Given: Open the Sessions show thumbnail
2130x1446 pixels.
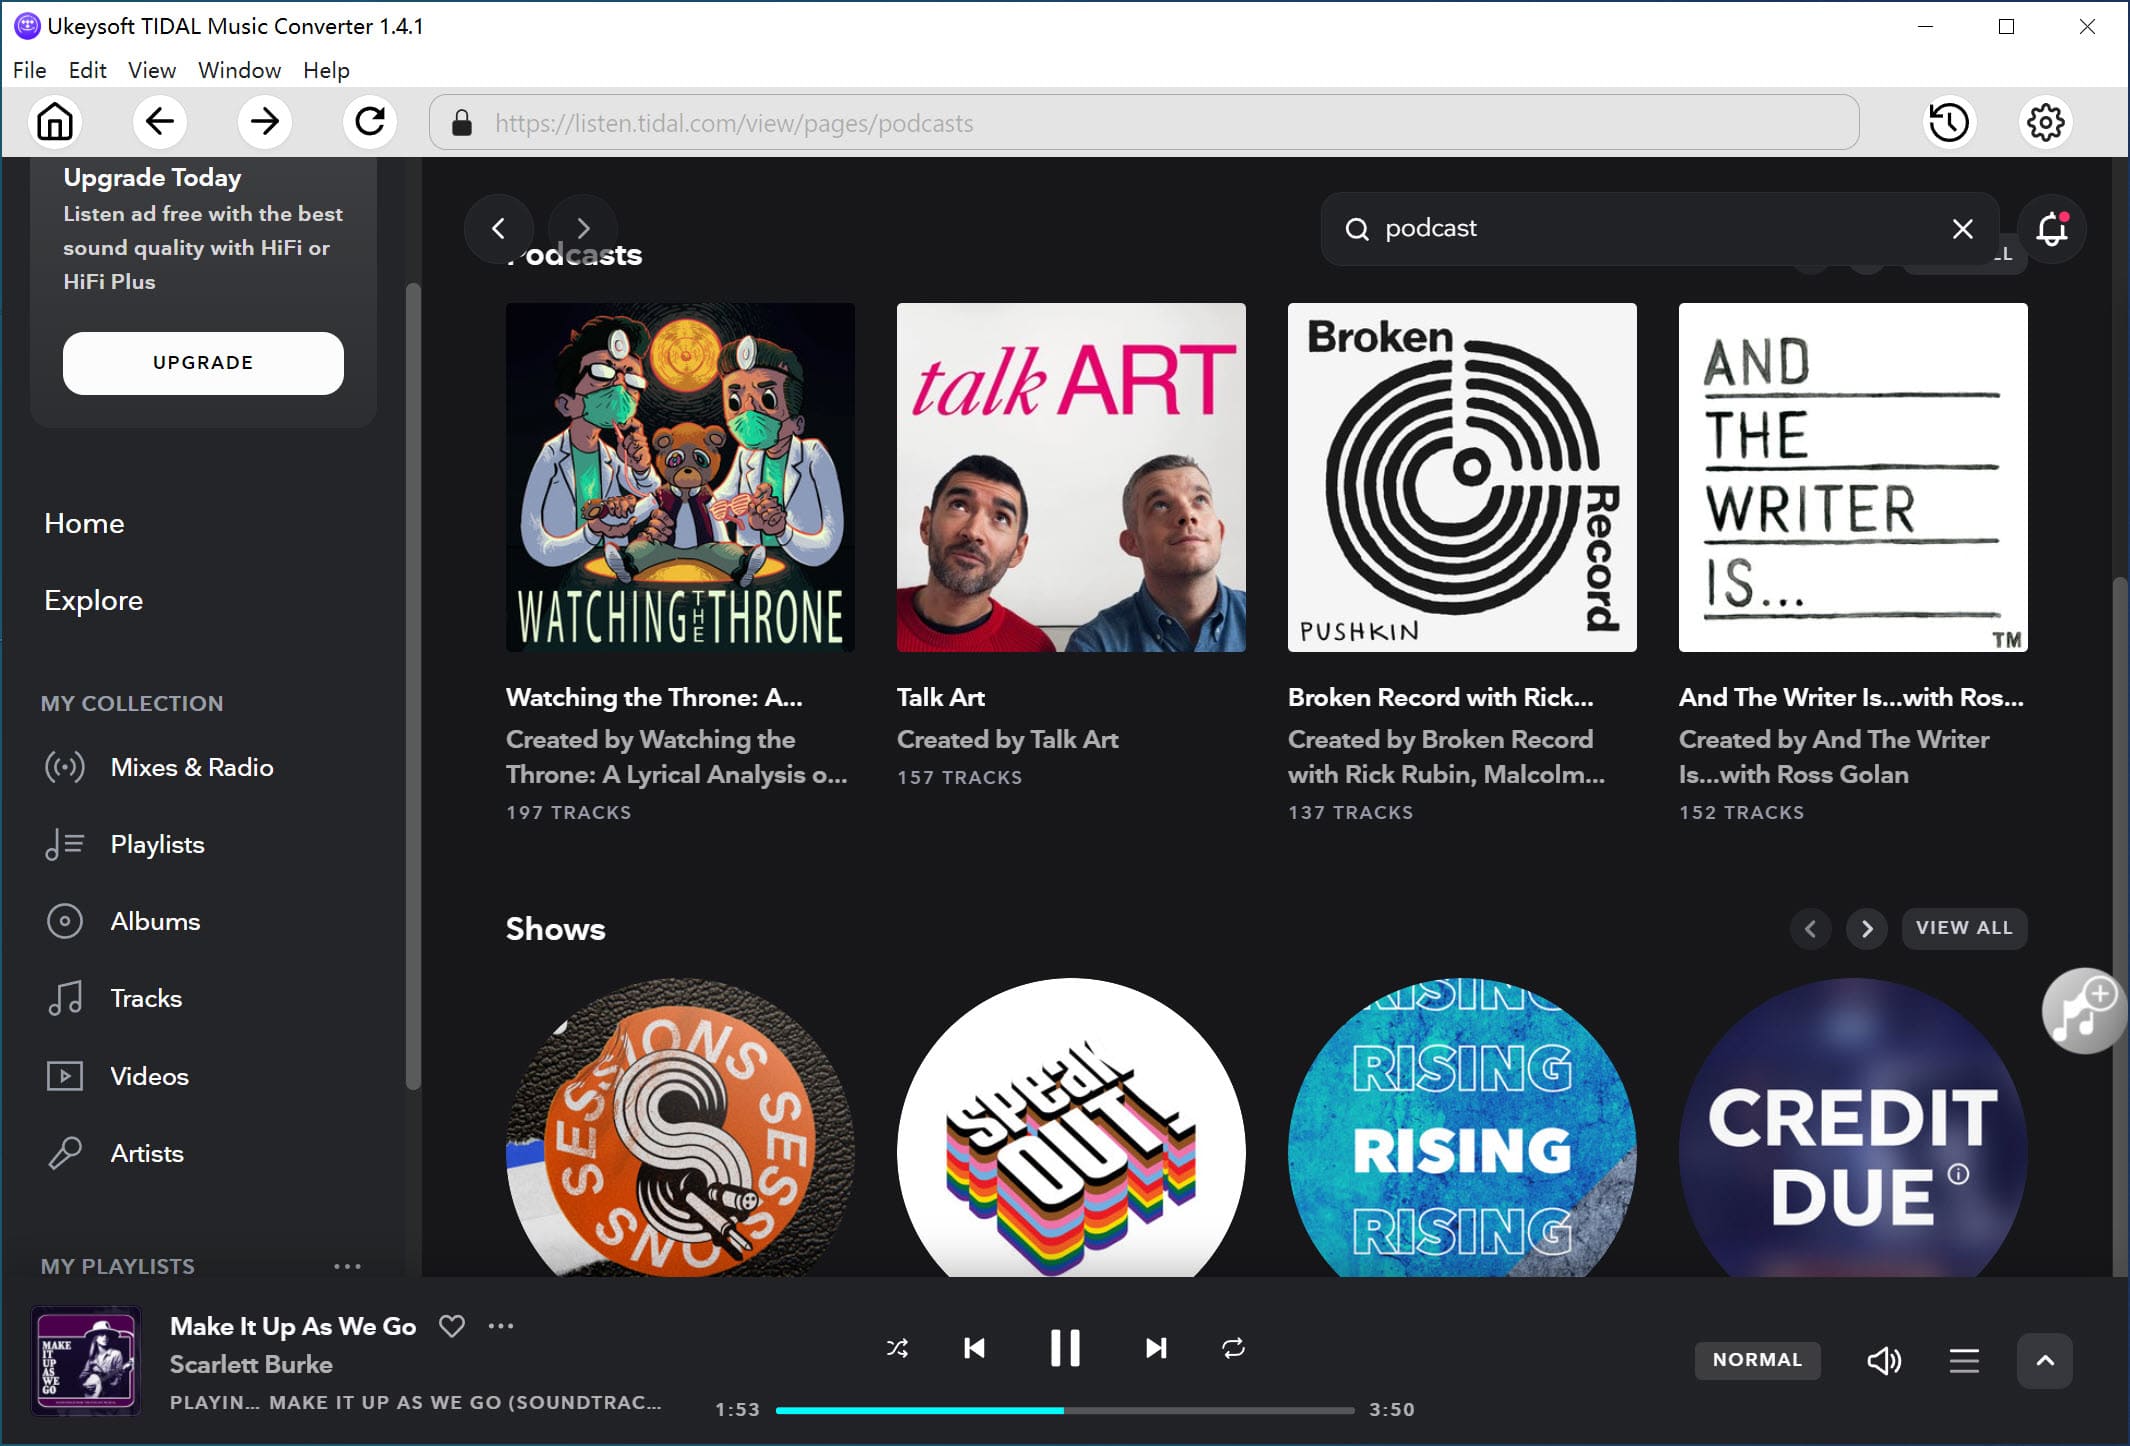Looking at the screenshot, I should click(680, 1127).
